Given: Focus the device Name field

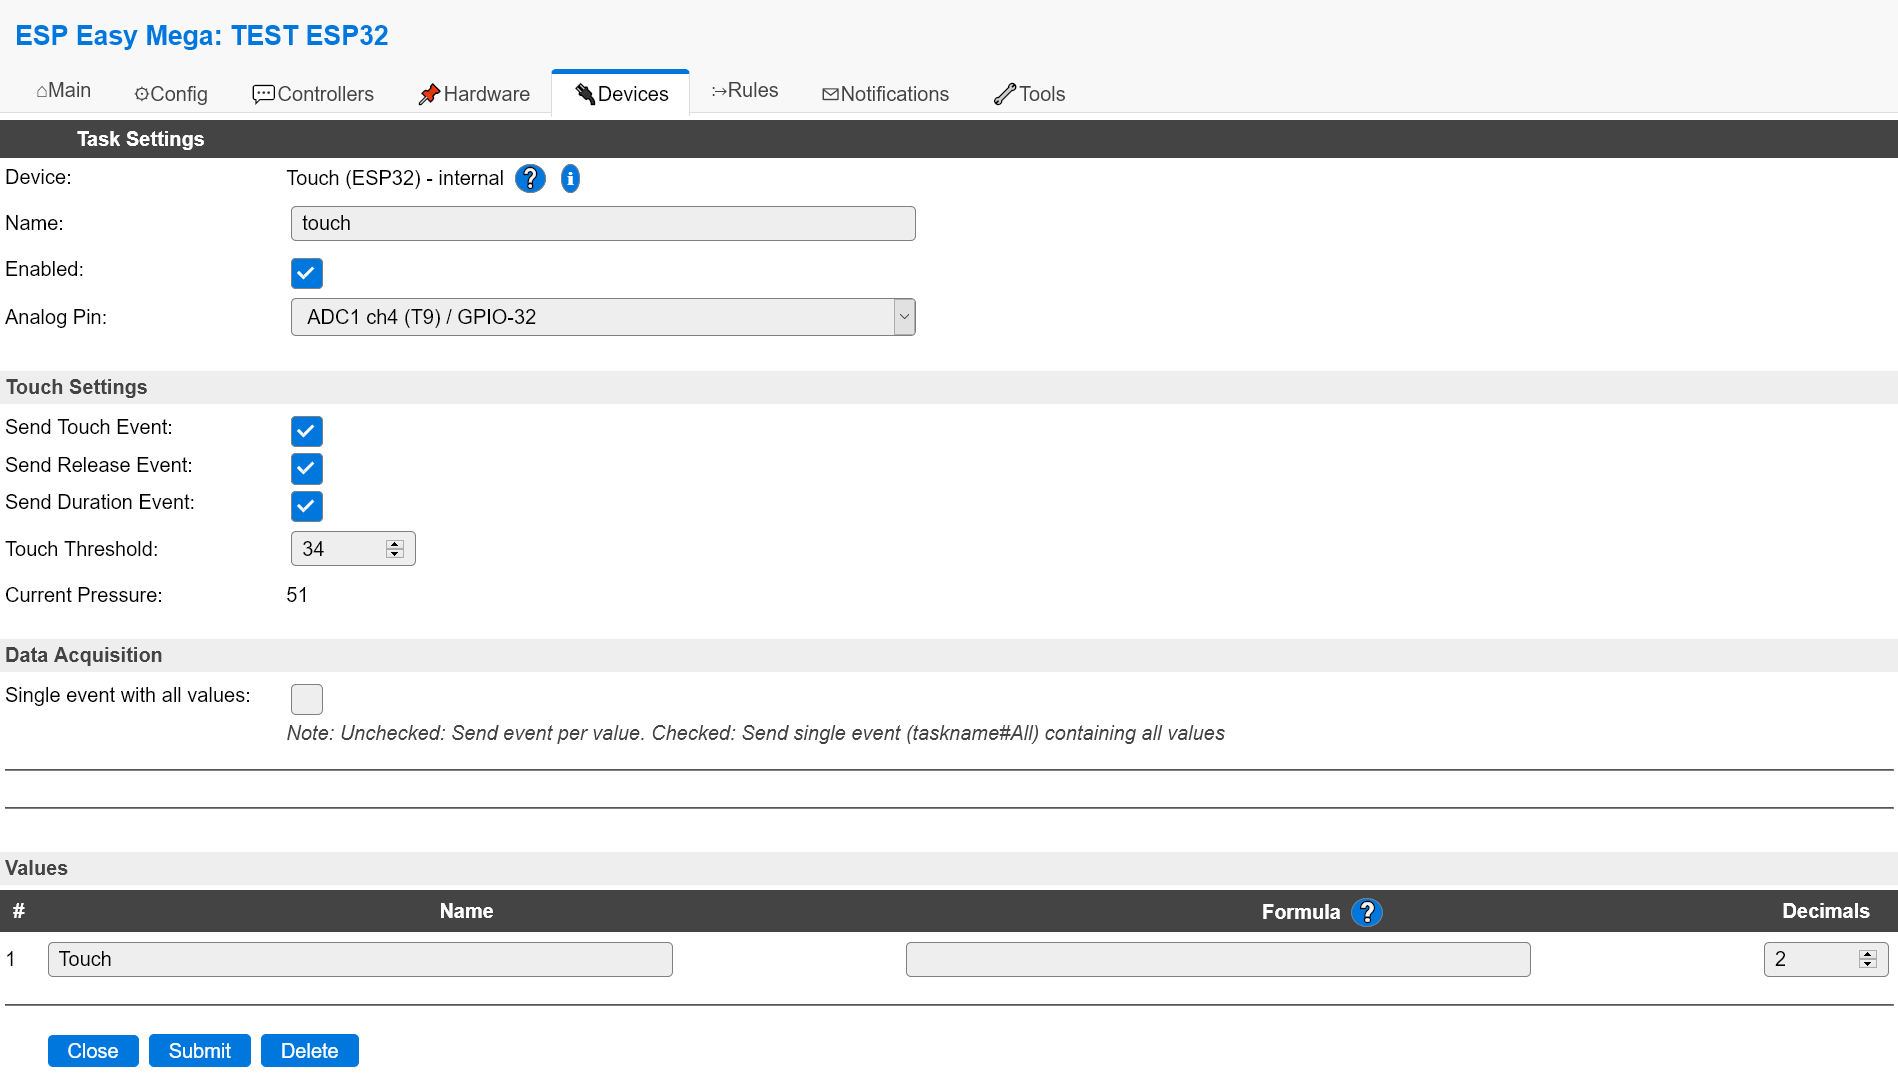Looking at the screenshot, I should (603, 223).
